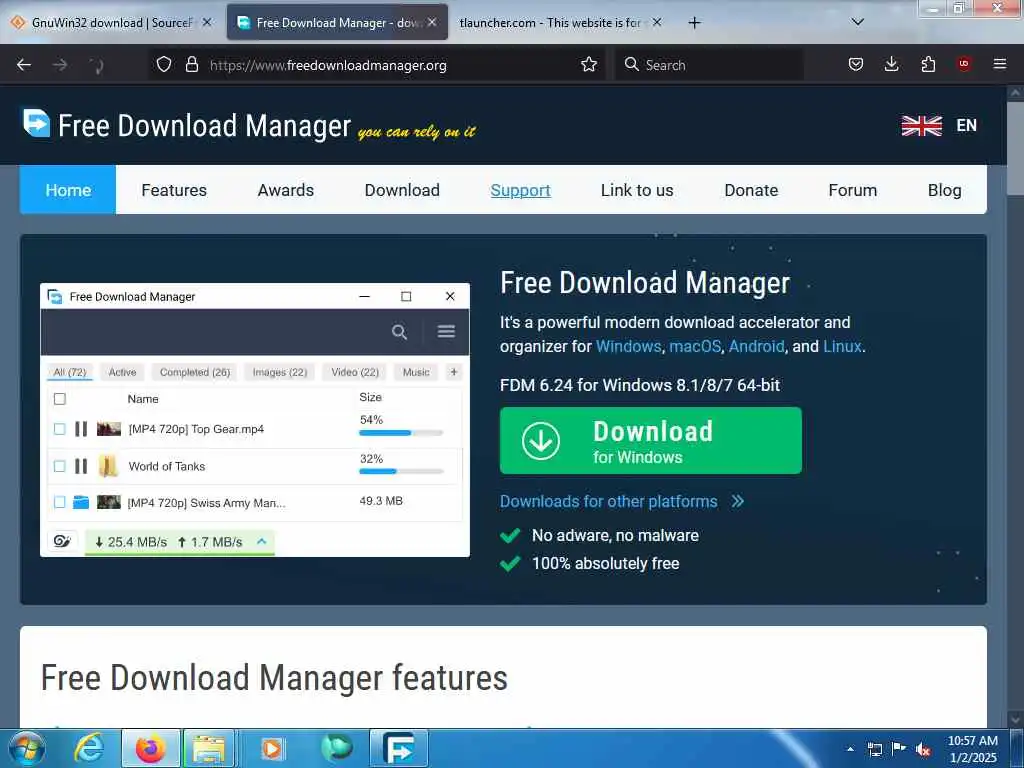Screen dimensions: 1024x768
Task: Click the Firefox back arrow button
Action: 24,65
